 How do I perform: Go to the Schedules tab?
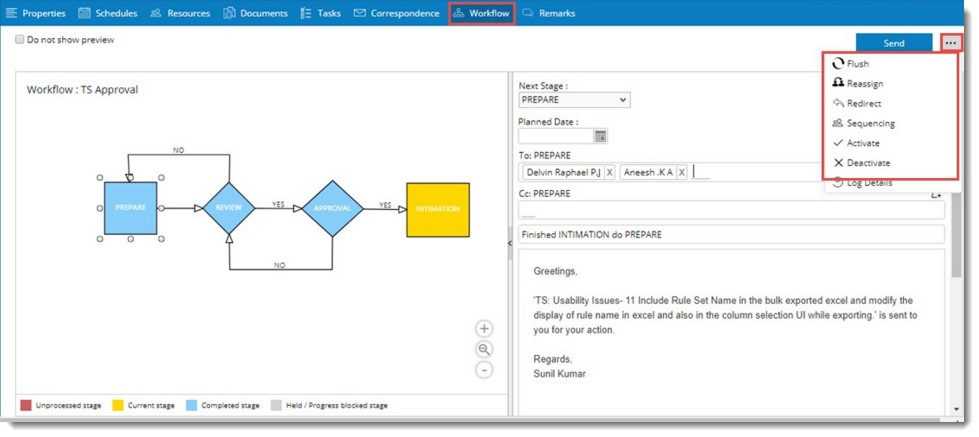pyautogui.click(x=109, y=13)
